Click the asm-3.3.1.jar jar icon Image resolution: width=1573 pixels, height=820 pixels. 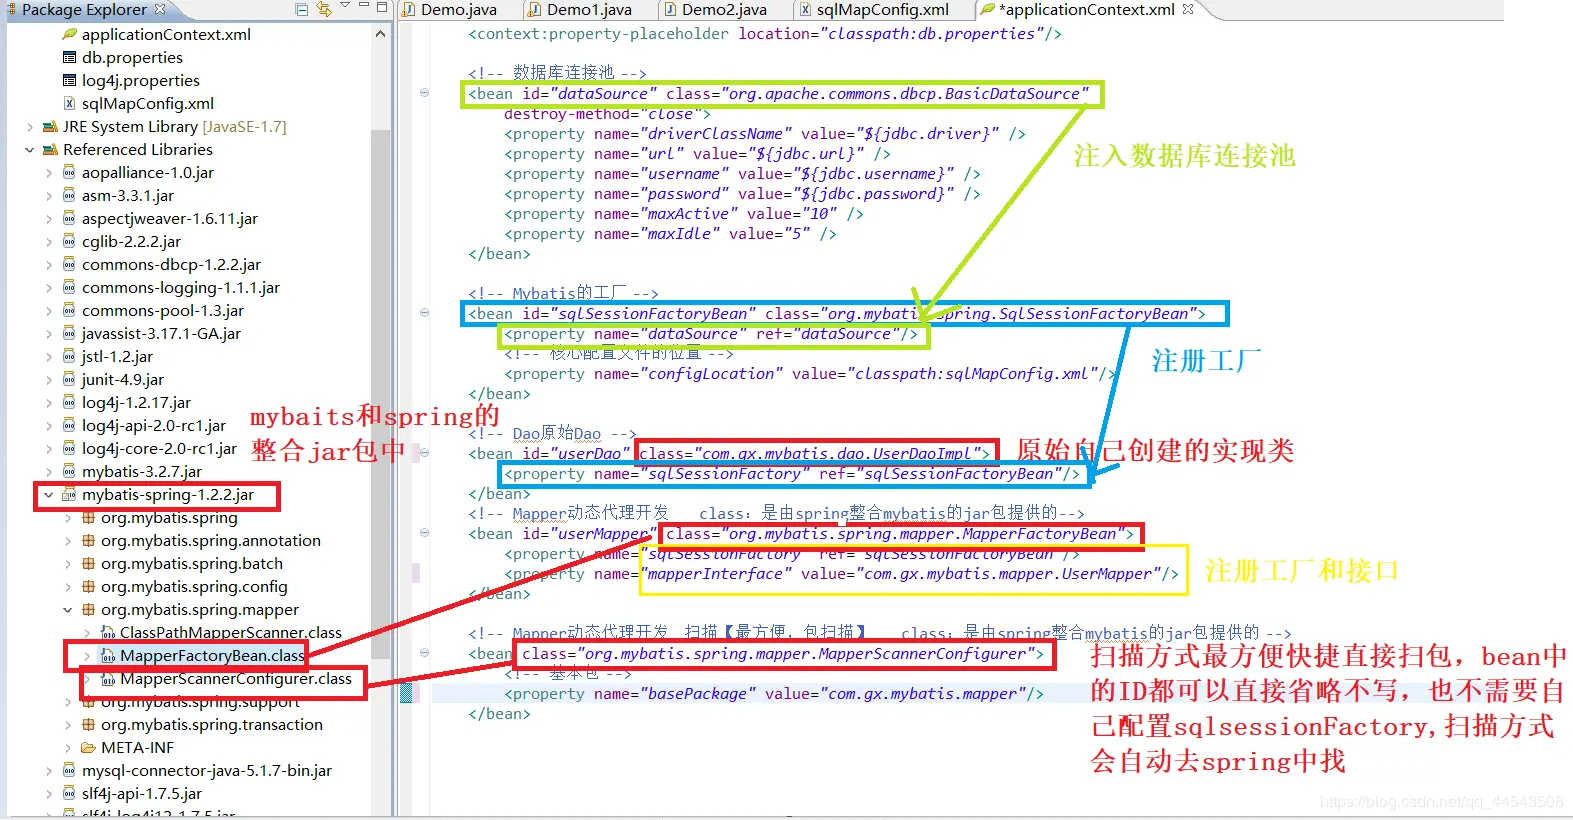click(x=69, y=195)
